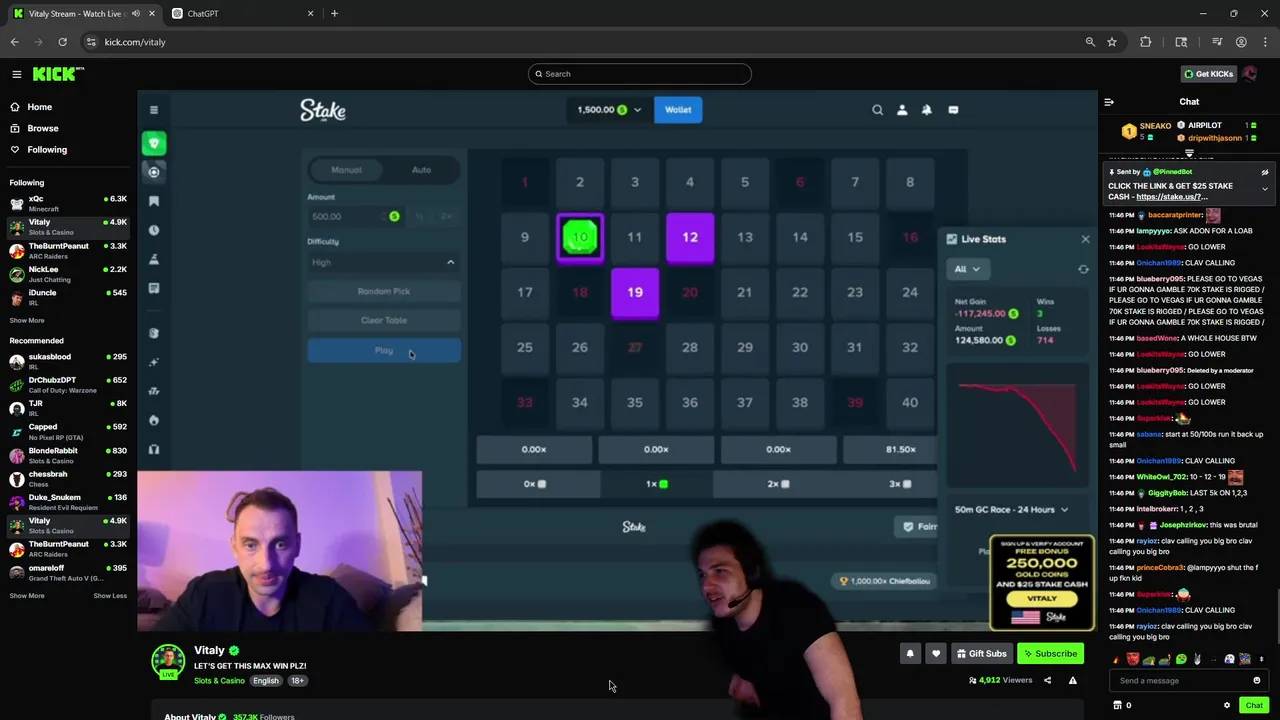The width and height of the screenshot is (1280, 720).
Task: Open the Kick hamburger sidebar menu
Action: click(x=17, y=74)
